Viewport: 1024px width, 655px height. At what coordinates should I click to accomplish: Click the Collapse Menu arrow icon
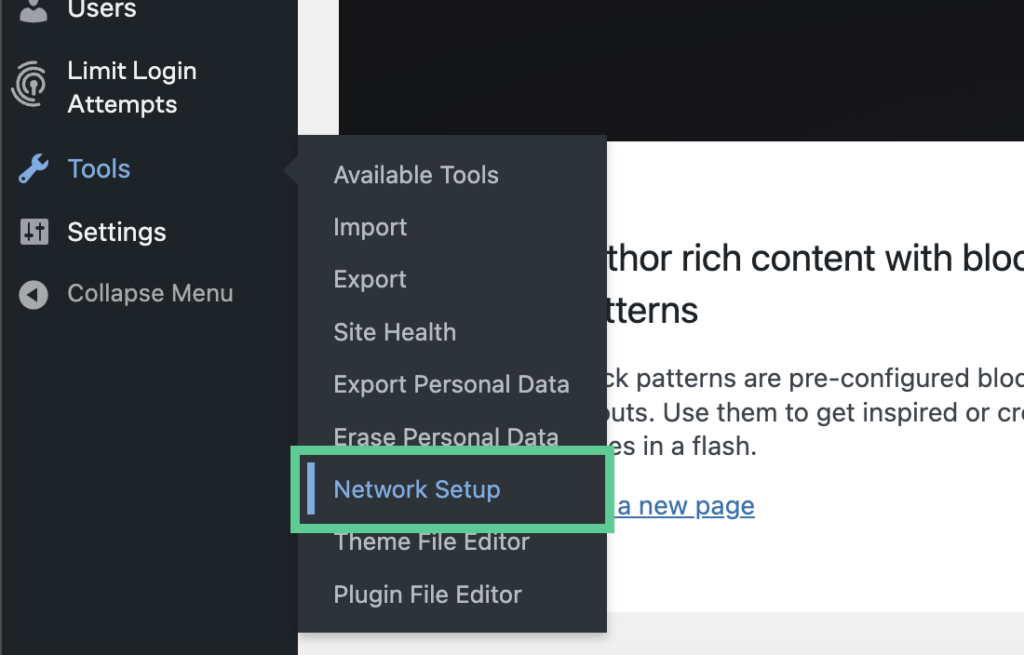pyautogui.click(x=33, y=293)
